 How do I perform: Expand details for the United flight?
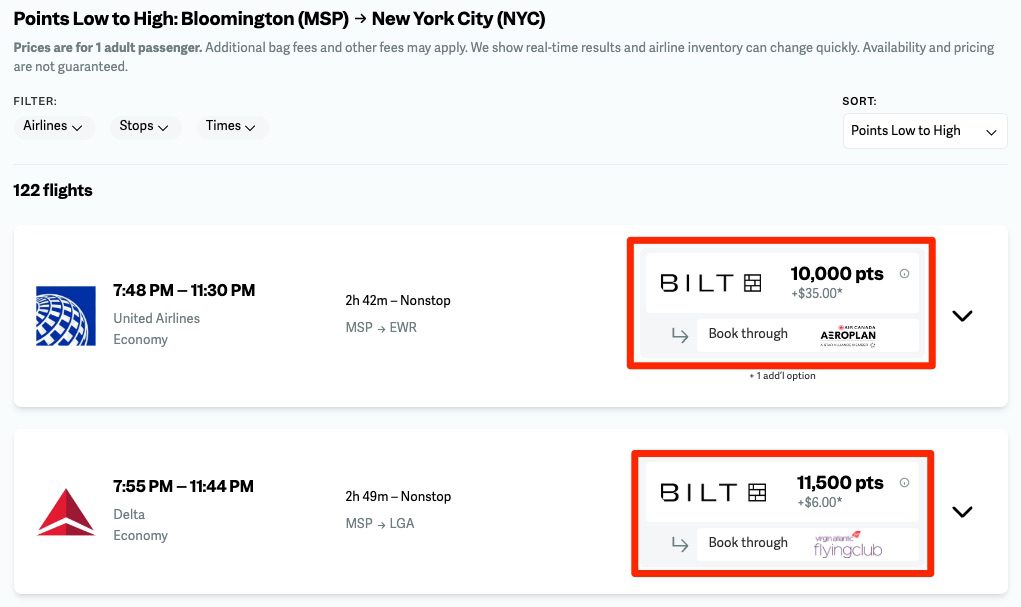click(962, 314)
